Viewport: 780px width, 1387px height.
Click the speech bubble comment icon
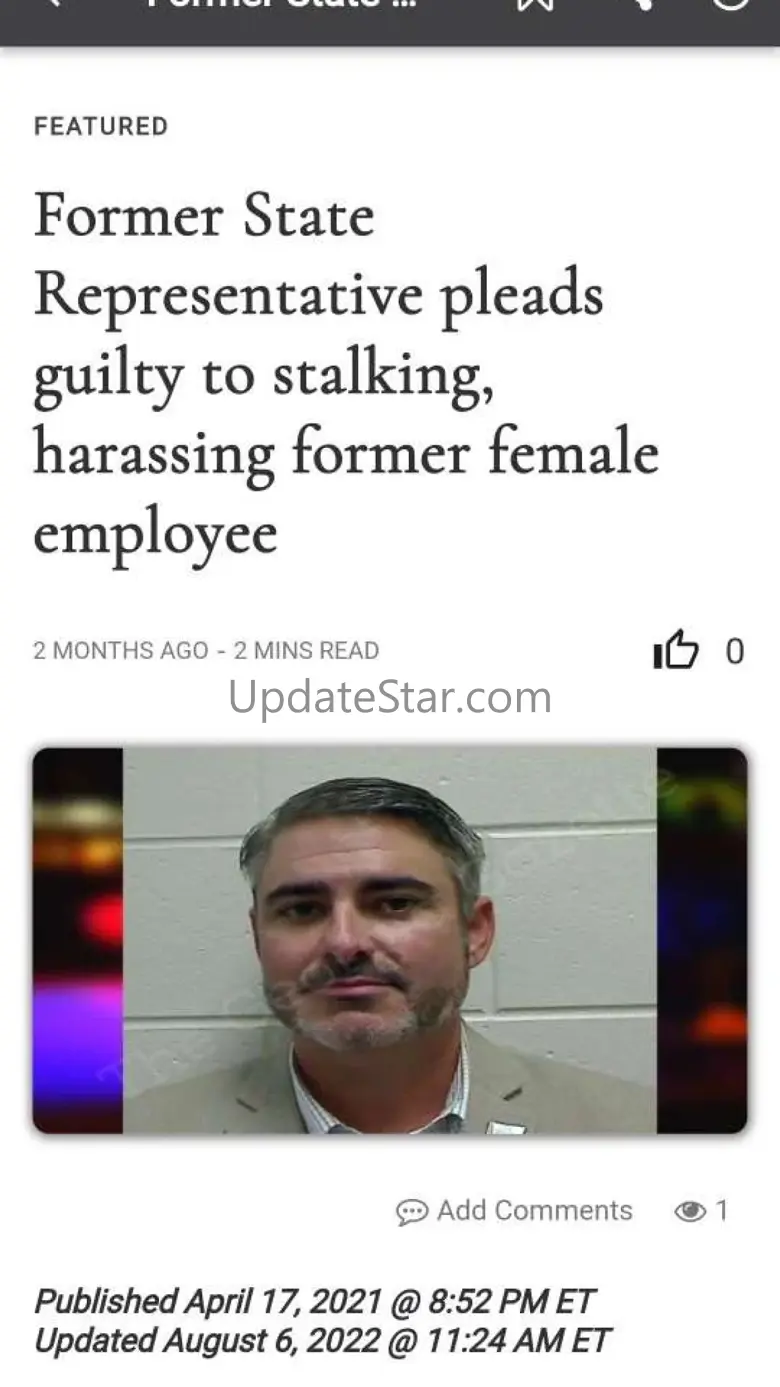click(x=412, y=1212)
